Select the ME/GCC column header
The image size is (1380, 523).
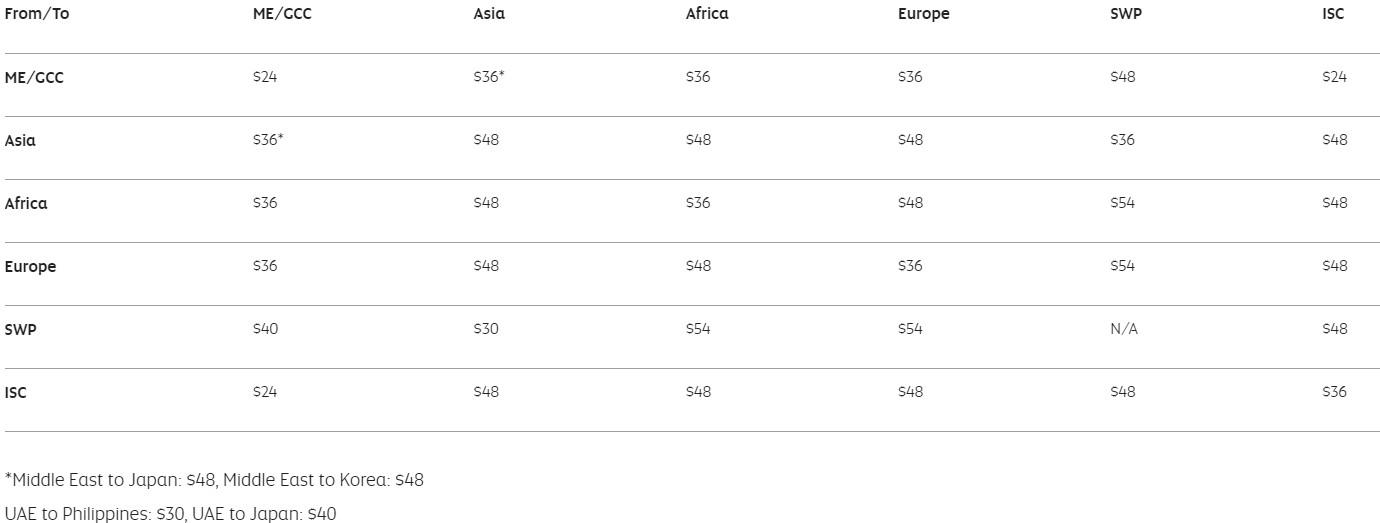pos(282,14)
